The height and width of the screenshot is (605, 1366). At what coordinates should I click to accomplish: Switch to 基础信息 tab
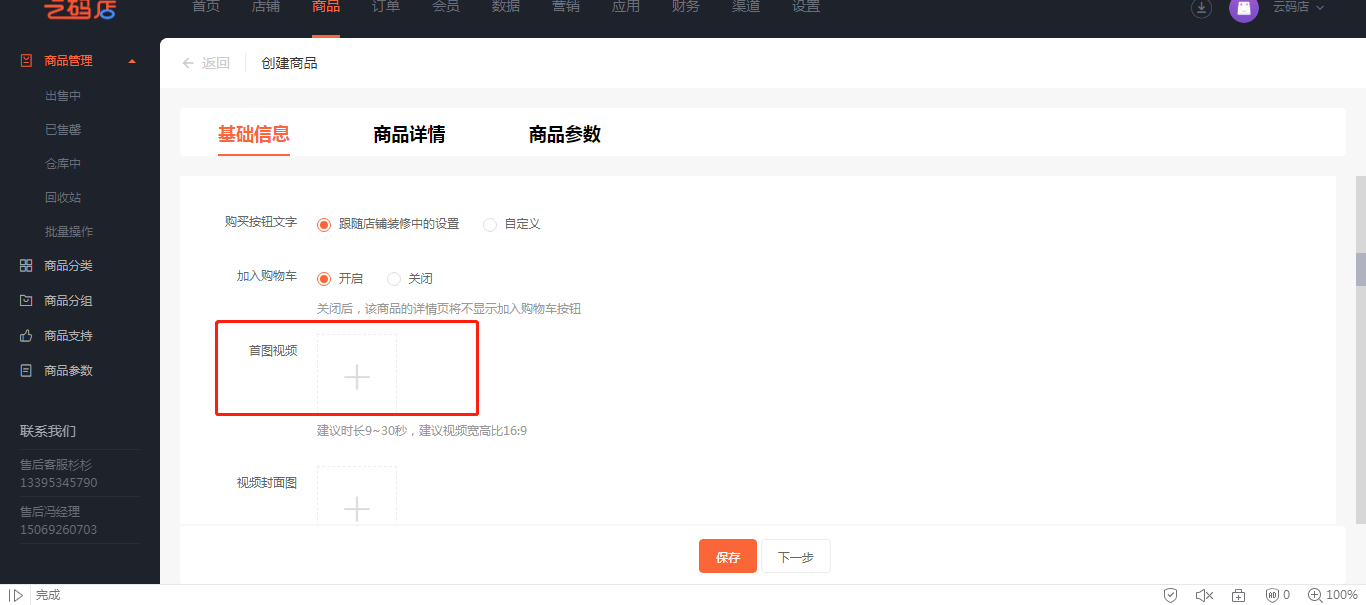click(x=254, y=135)
